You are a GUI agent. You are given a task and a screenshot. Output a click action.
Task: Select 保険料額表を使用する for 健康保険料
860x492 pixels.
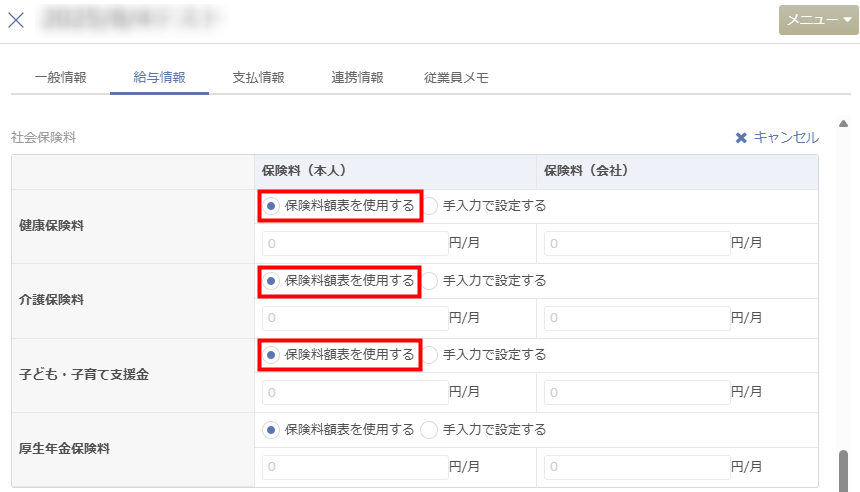(271, 206)
